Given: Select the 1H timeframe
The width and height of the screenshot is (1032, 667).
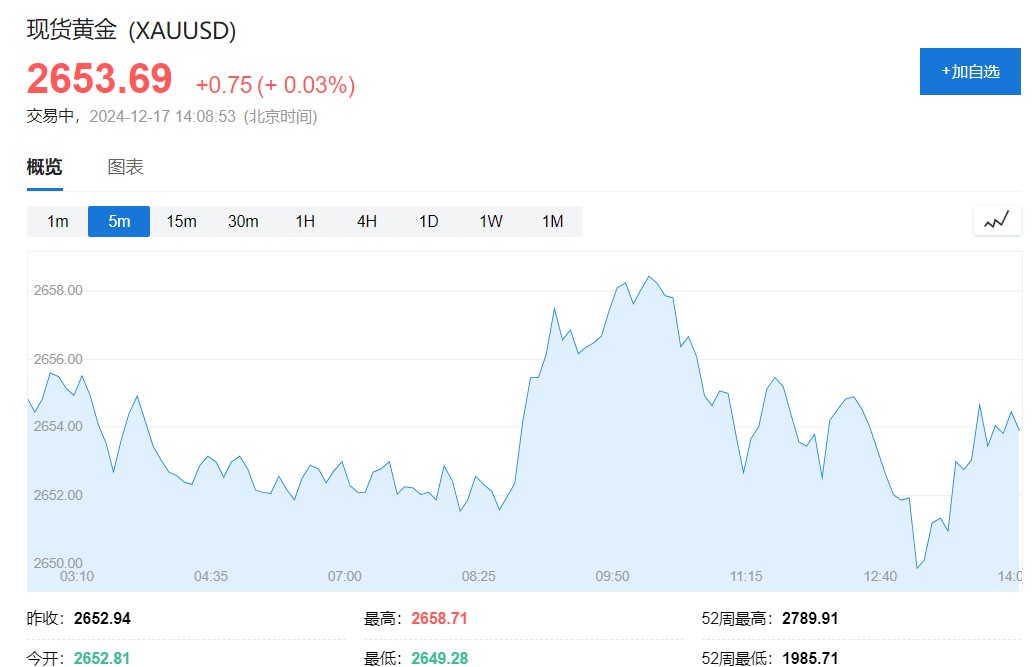Looking at the screenshot, I should 305,221.
